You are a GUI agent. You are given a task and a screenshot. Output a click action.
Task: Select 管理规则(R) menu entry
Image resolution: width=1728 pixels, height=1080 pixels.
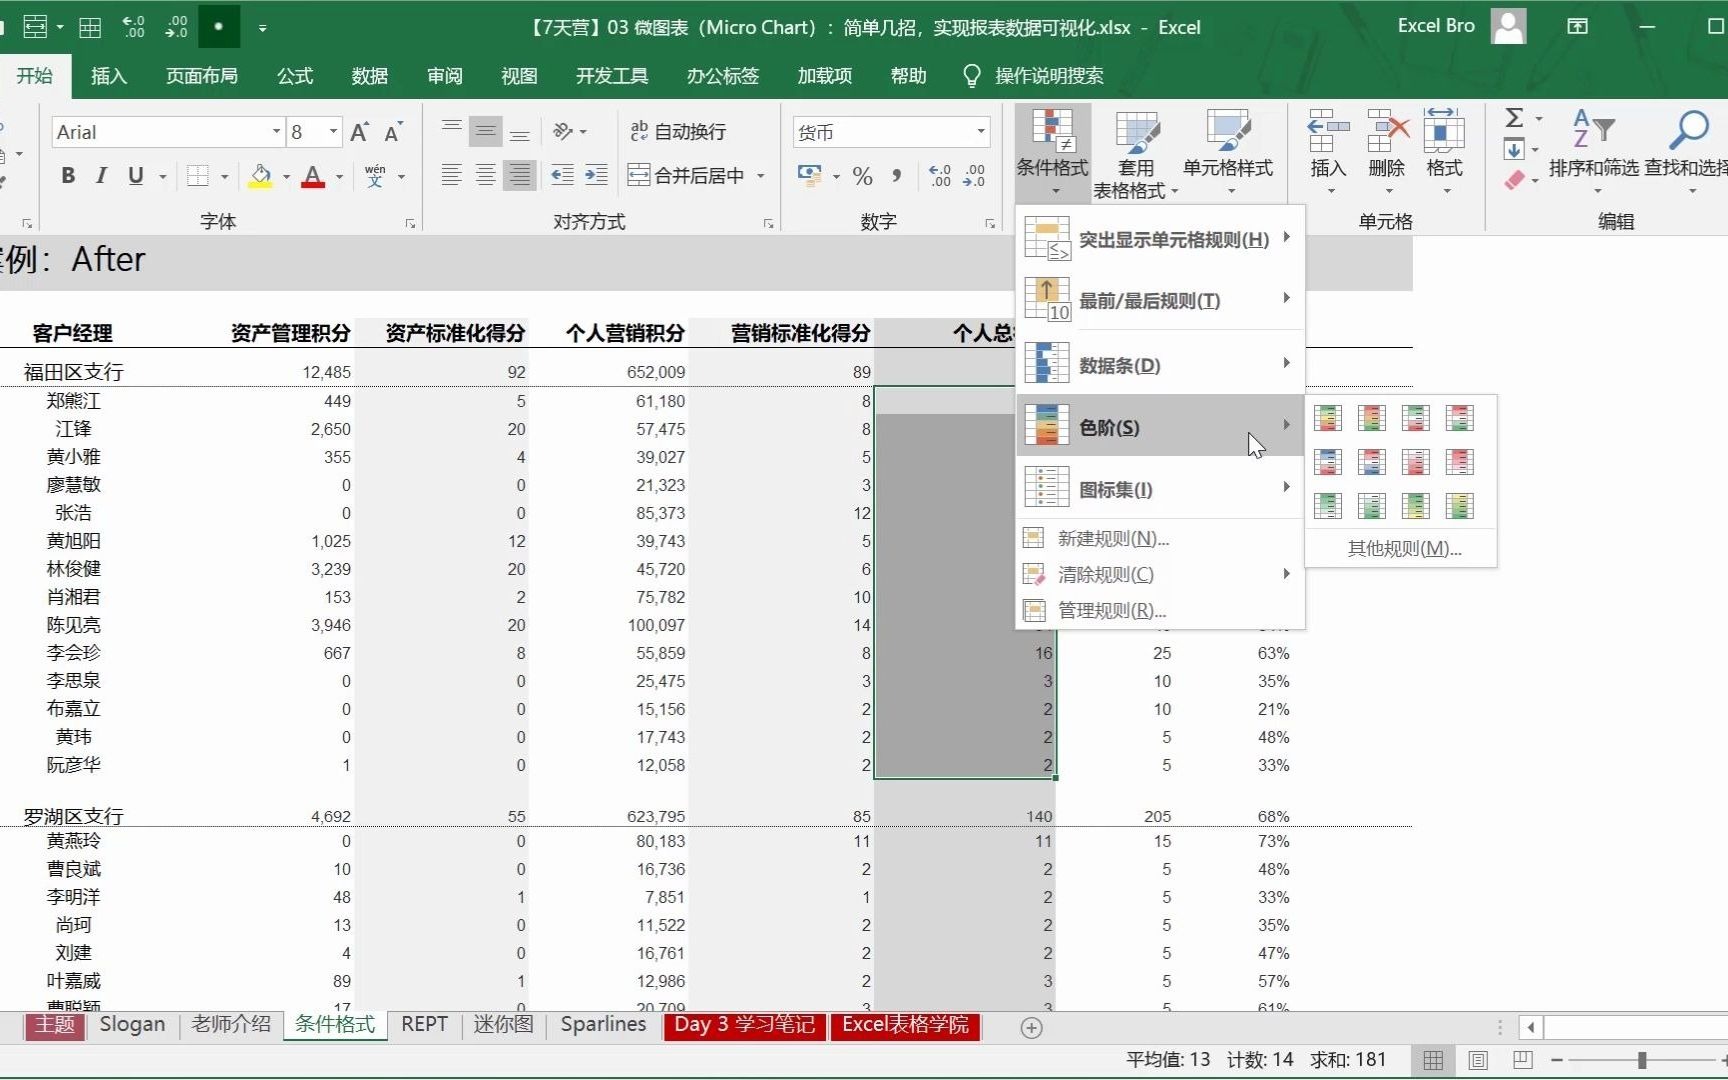1160,610
